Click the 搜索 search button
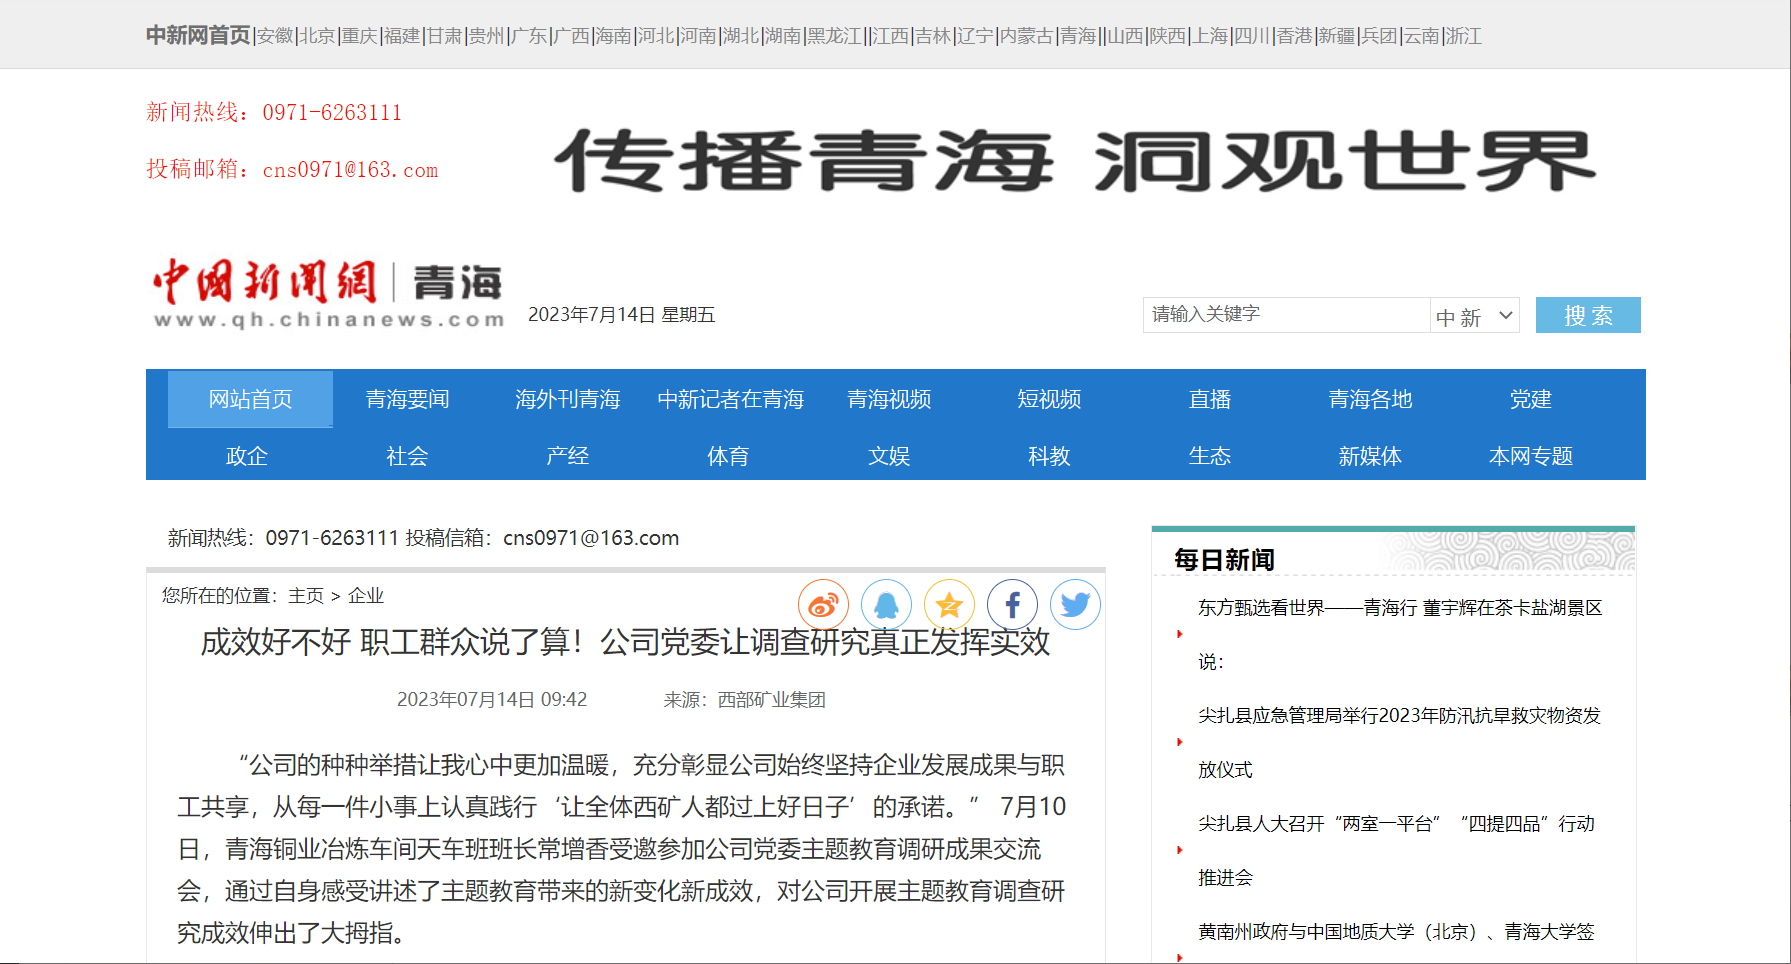1791x964 pixels. [1587, 316]
